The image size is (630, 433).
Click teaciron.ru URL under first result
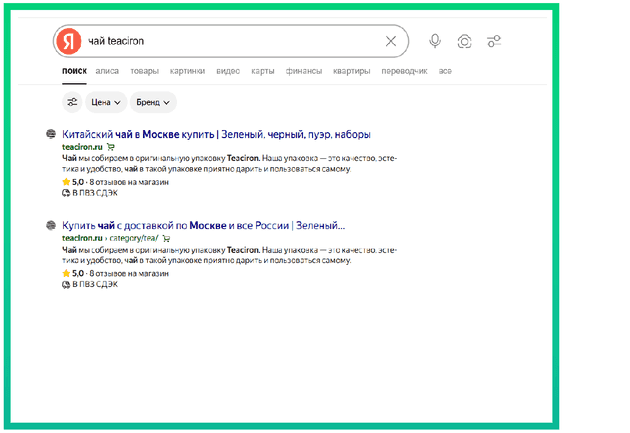tap(82, 147)
